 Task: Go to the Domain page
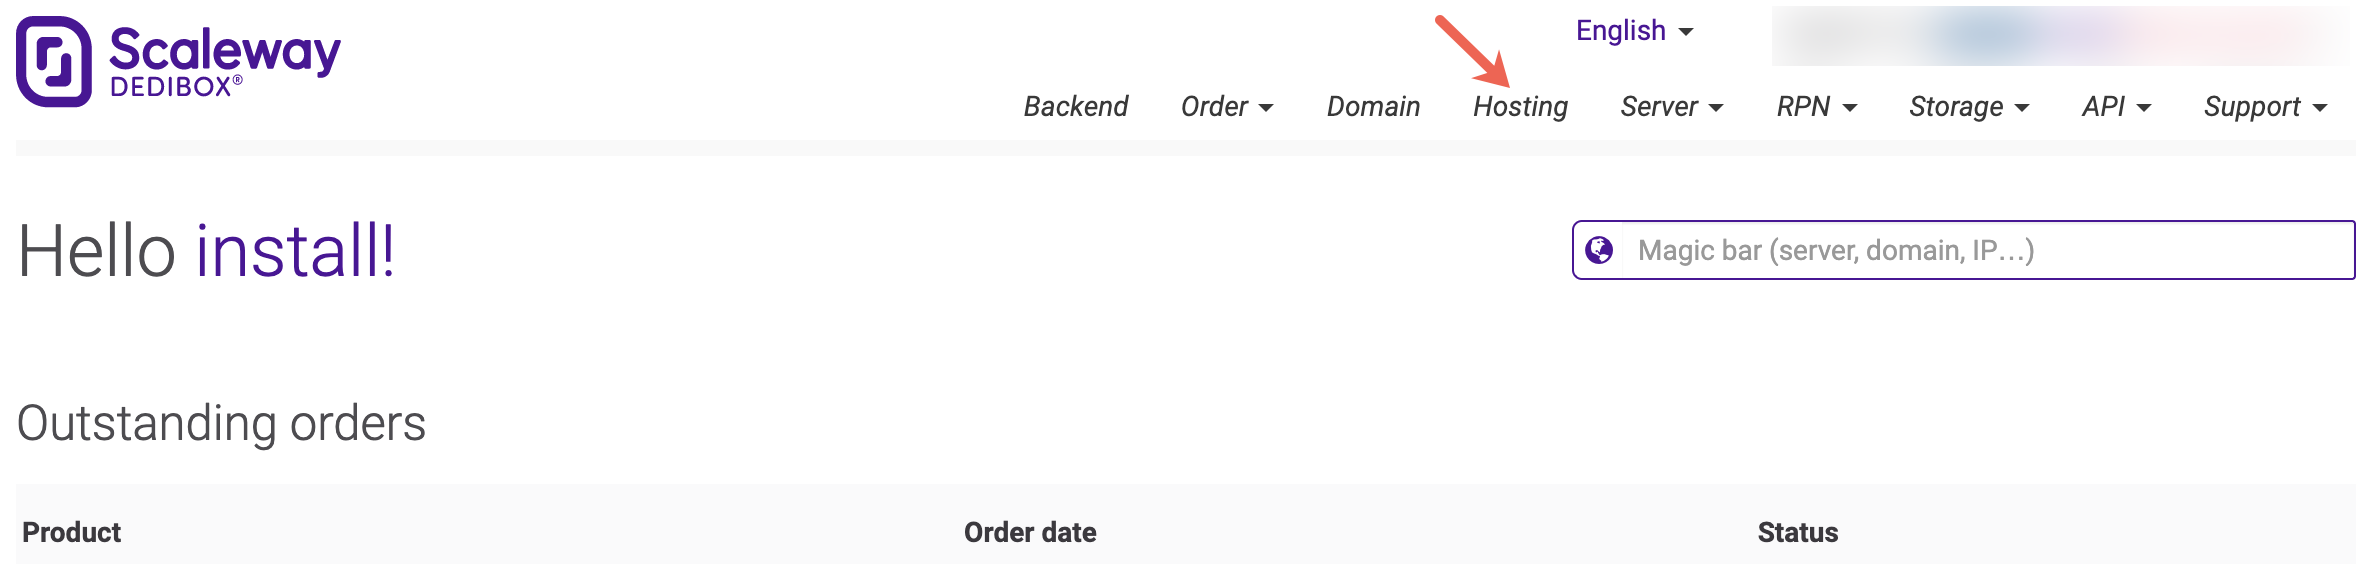1373,107
